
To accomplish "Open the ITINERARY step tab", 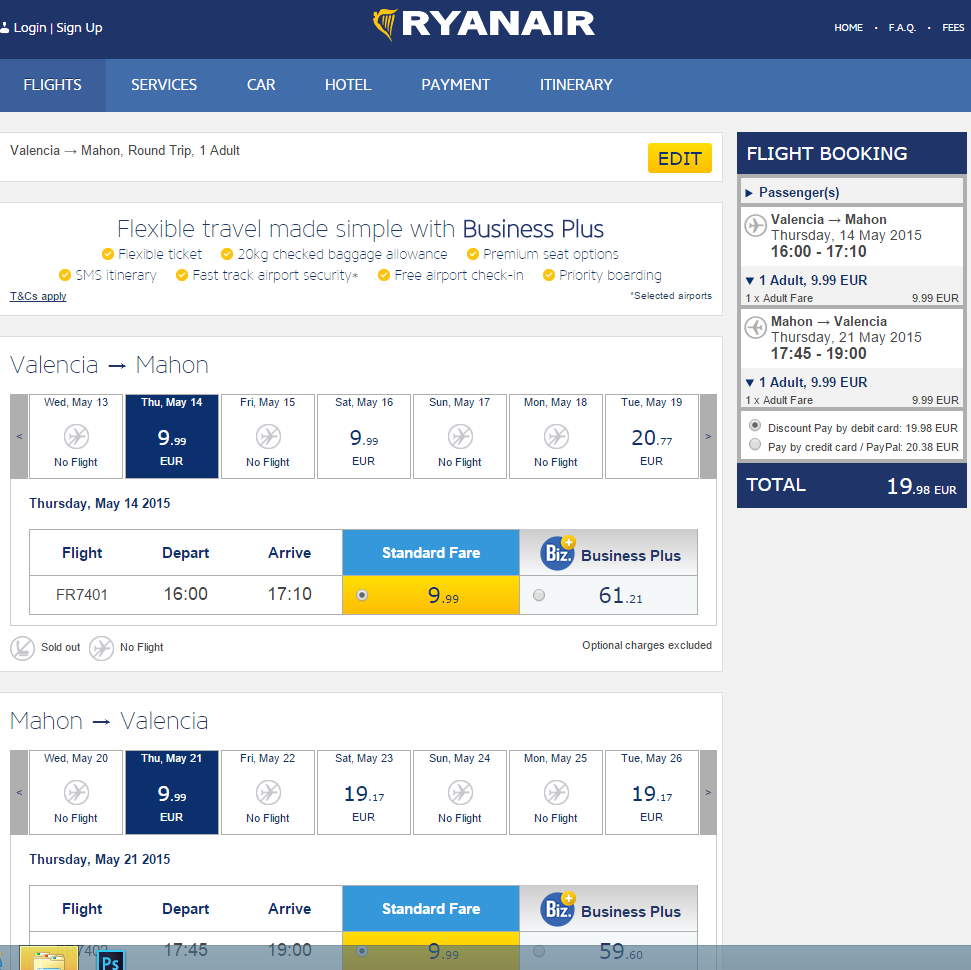I will (576, 85).
